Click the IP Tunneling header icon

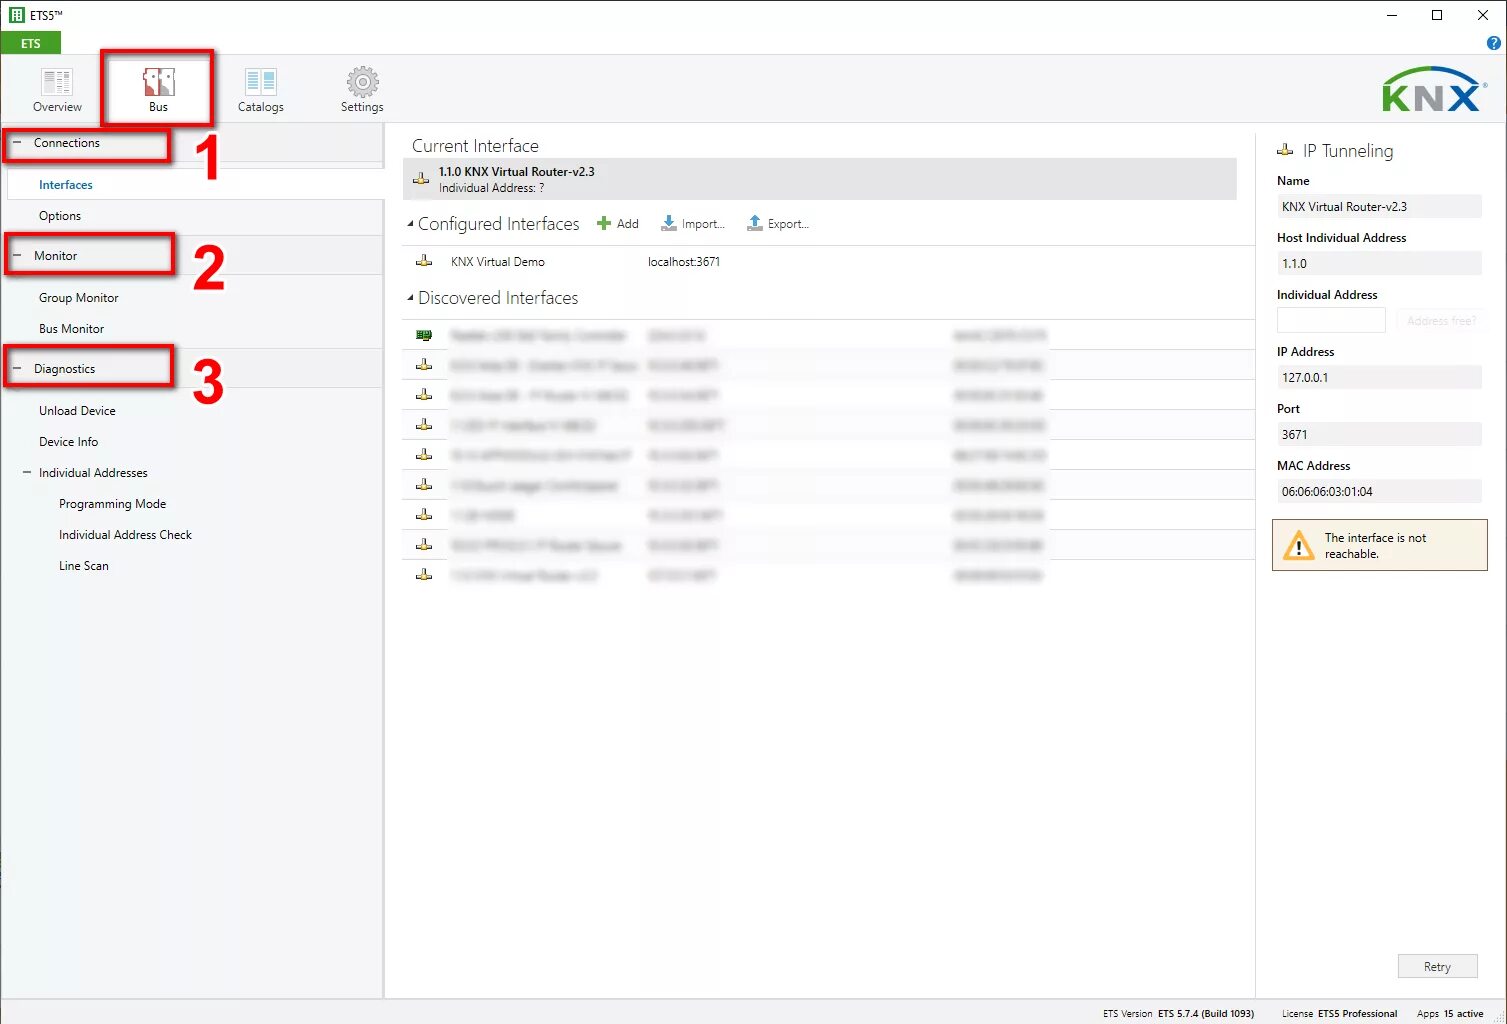[1285, 150]
